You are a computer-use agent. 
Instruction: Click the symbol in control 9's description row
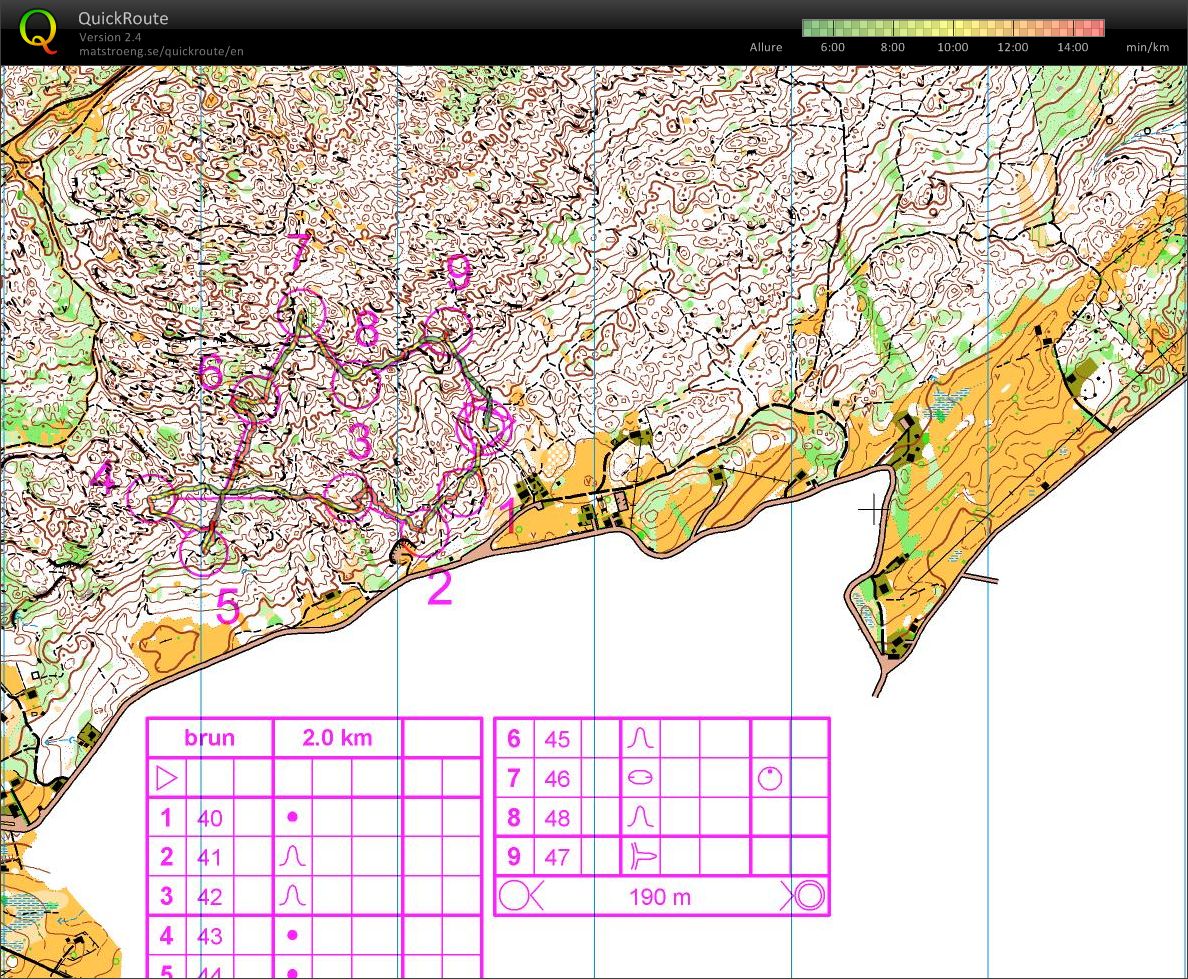[640, 856]
